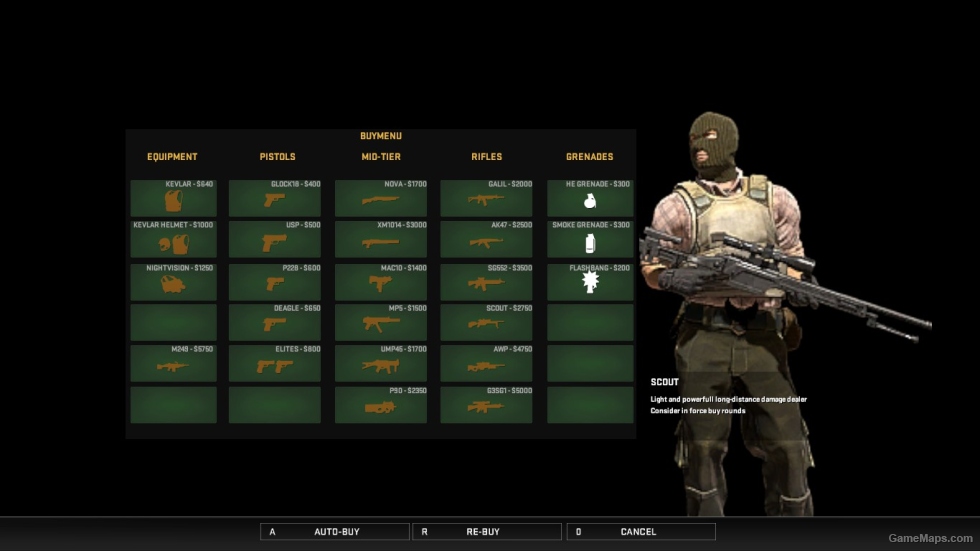Select the Glock18 pistol

point(275,198)
